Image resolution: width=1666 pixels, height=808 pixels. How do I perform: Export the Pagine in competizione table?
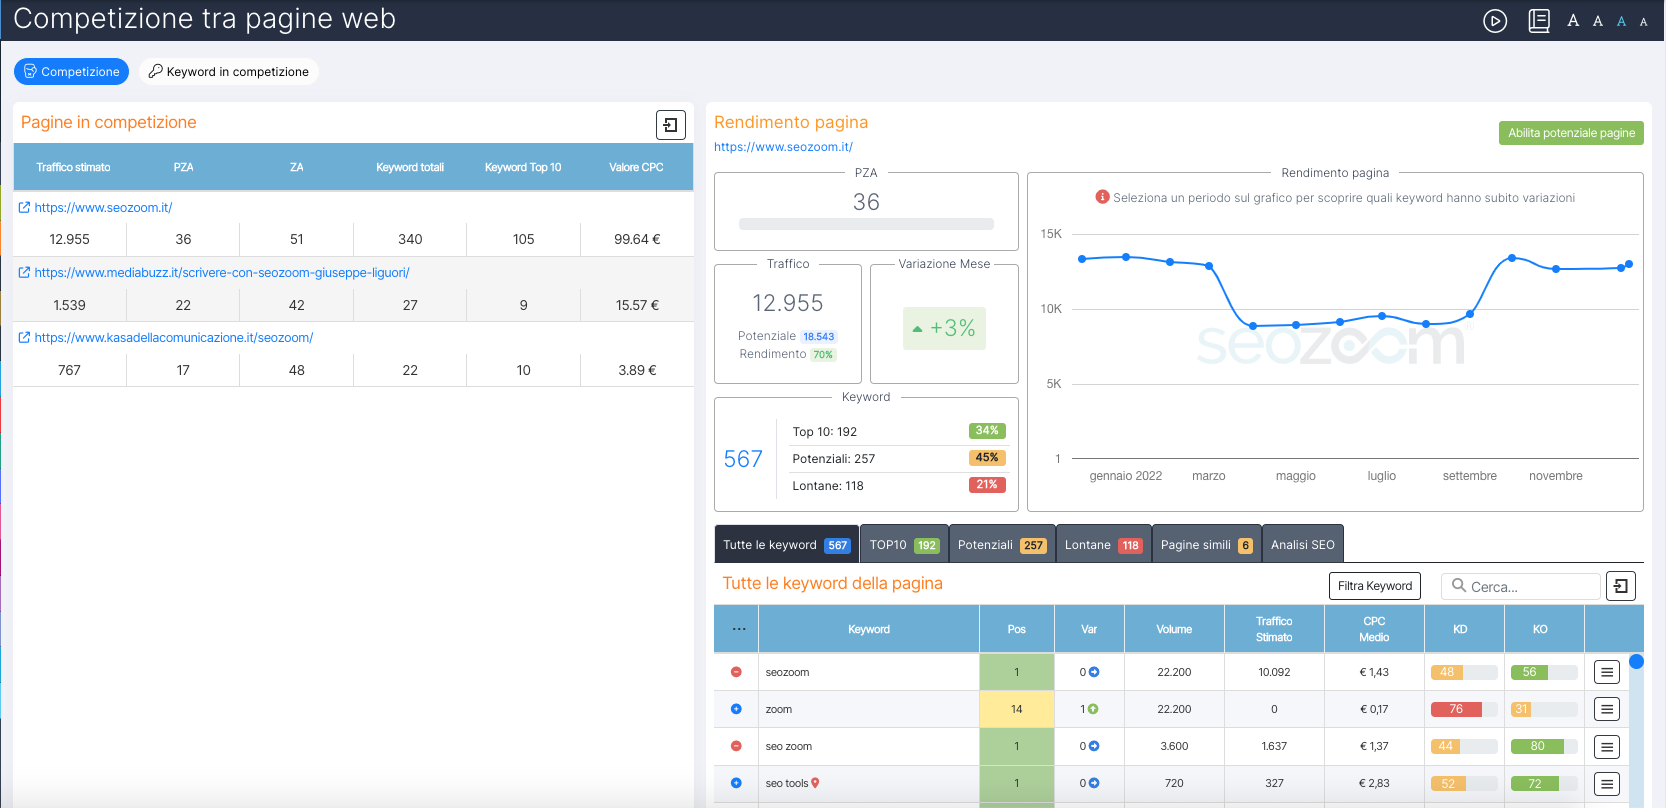point(670,125)
